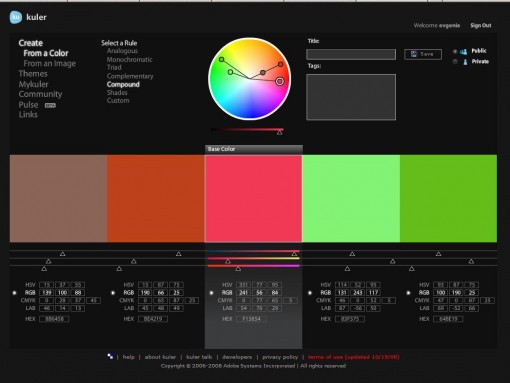Viewport: 510px width, 383px height.
Task: Click the orange swatch HEX field
Action: coord(153,319)
